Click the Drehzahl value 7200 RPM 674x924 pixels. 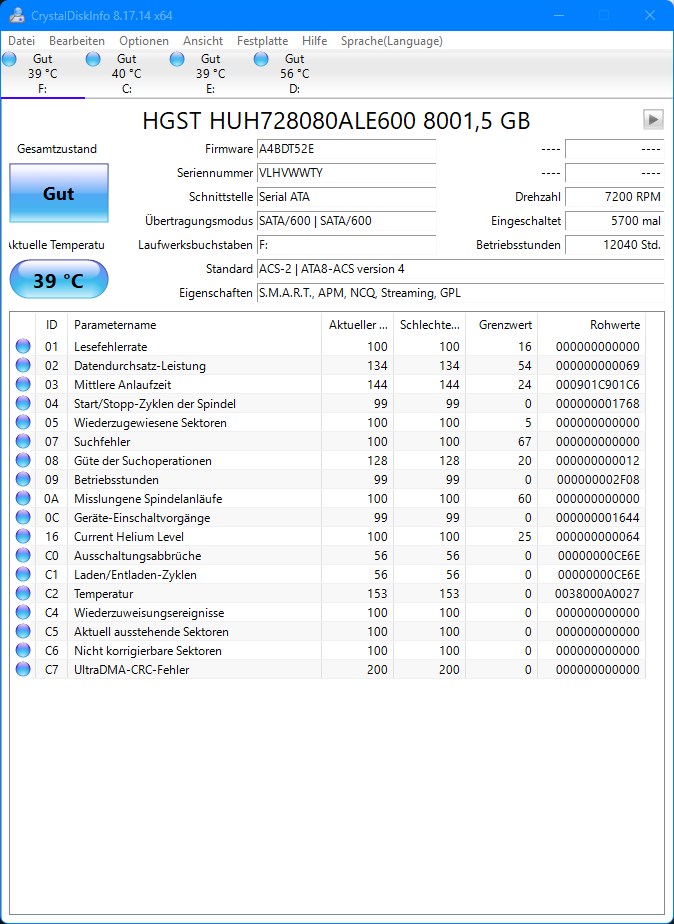[x=614, y=197]
